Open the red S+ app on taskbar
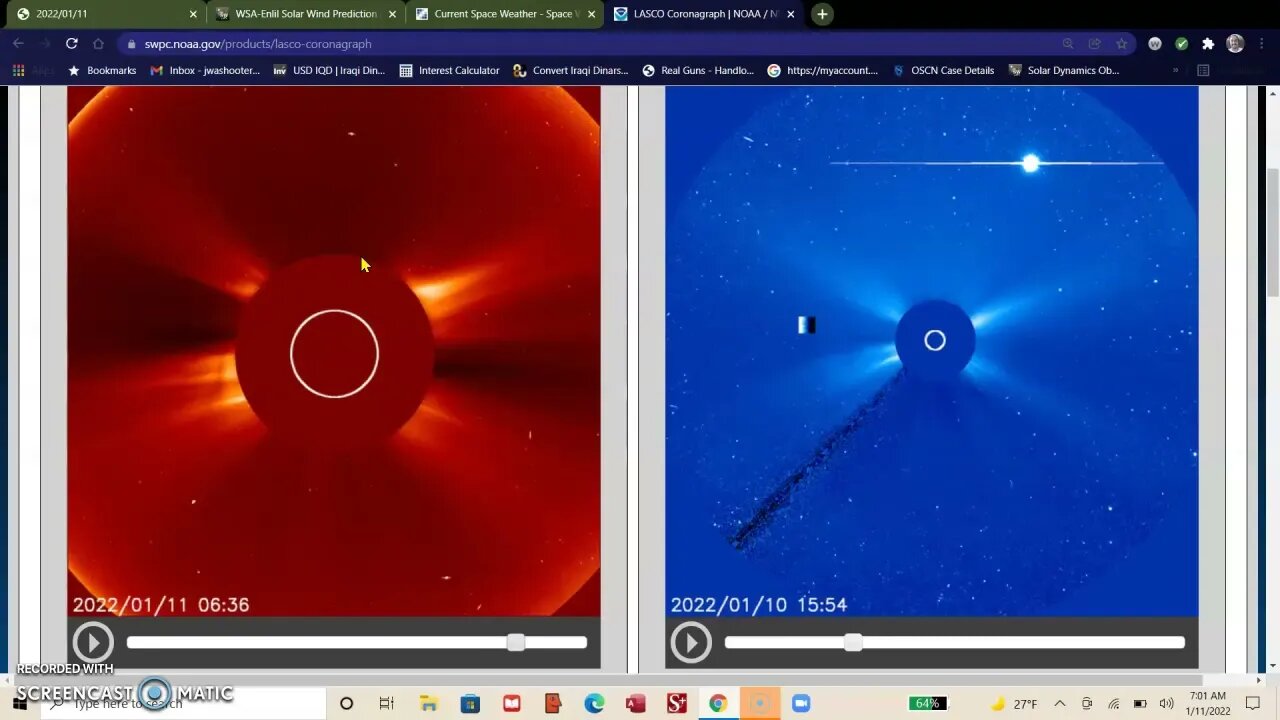 (x=677, y=704)
